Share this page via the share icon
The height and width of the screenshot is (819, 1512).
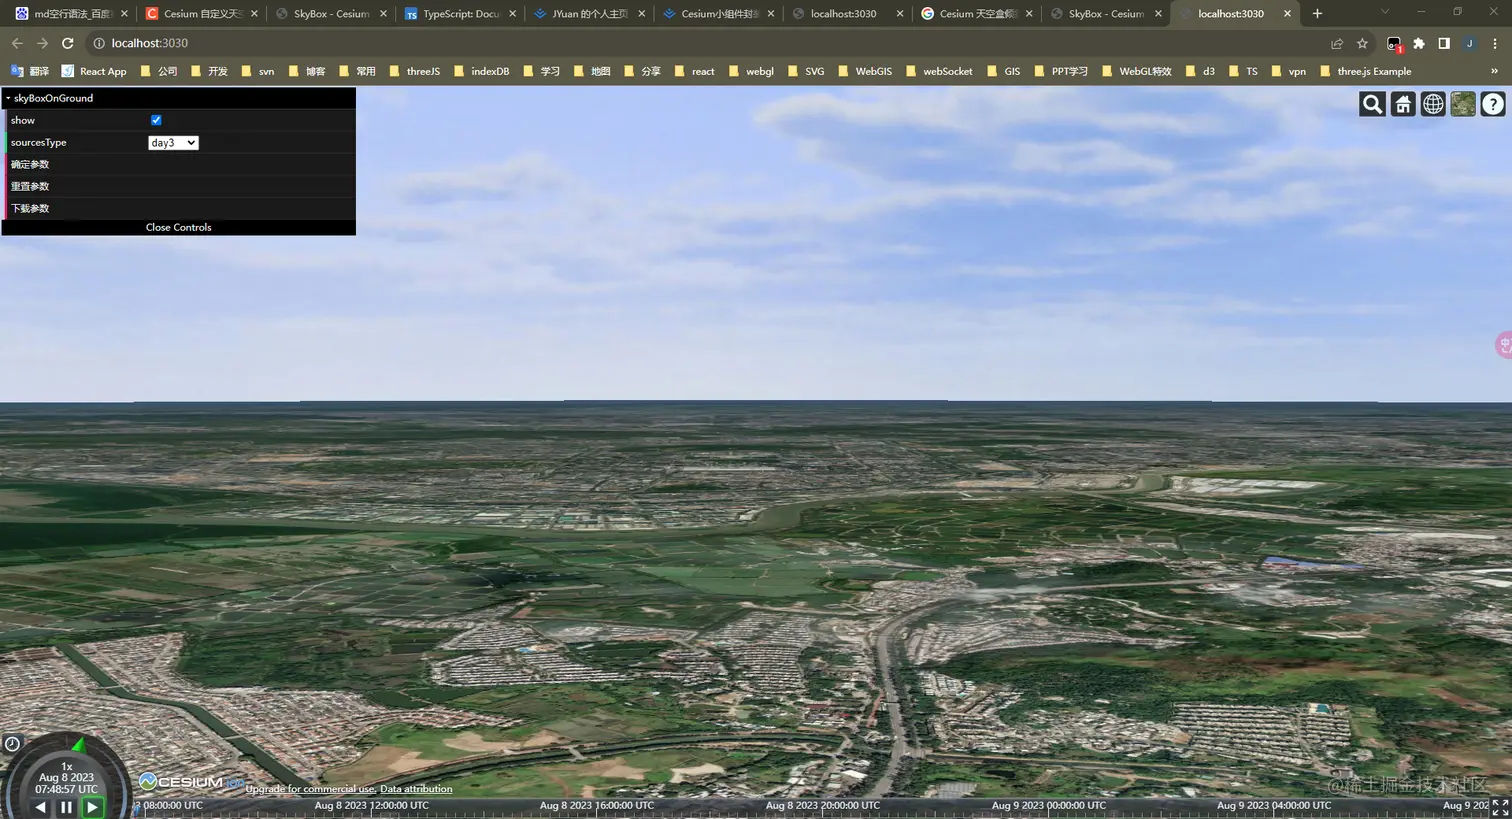tap(1337, 43)
